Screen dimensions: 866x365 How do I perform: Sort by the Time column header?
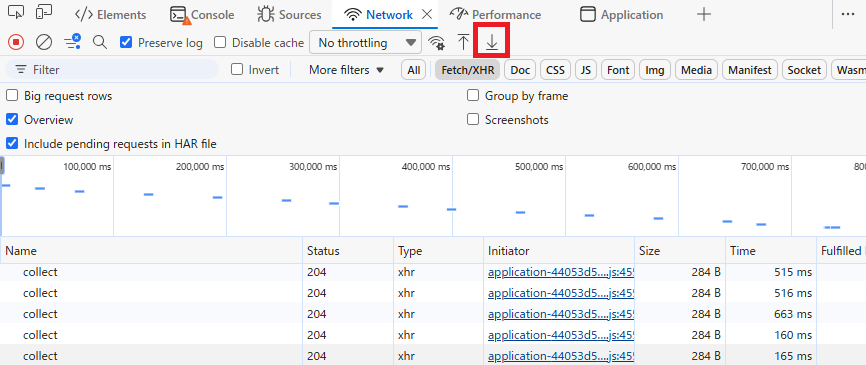tap(771, 251)
